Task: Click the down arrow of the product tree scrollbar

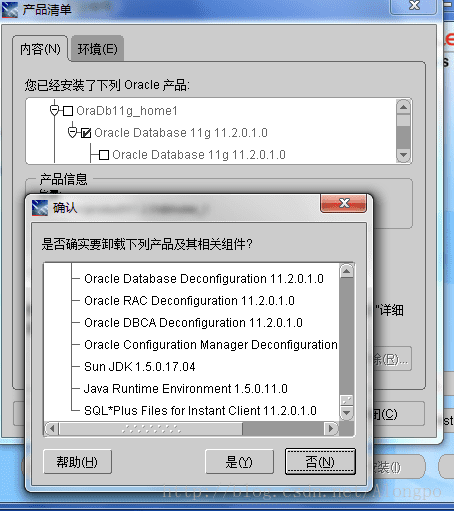Action: pyautogui.click(x=403, y=155)
